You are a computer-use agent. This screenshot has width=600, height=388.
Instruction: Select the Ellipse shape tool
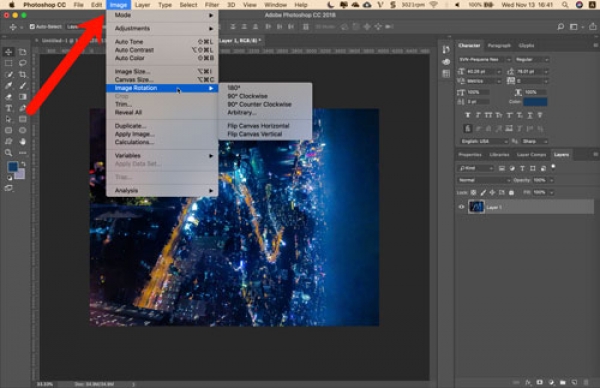coord(23,130)
